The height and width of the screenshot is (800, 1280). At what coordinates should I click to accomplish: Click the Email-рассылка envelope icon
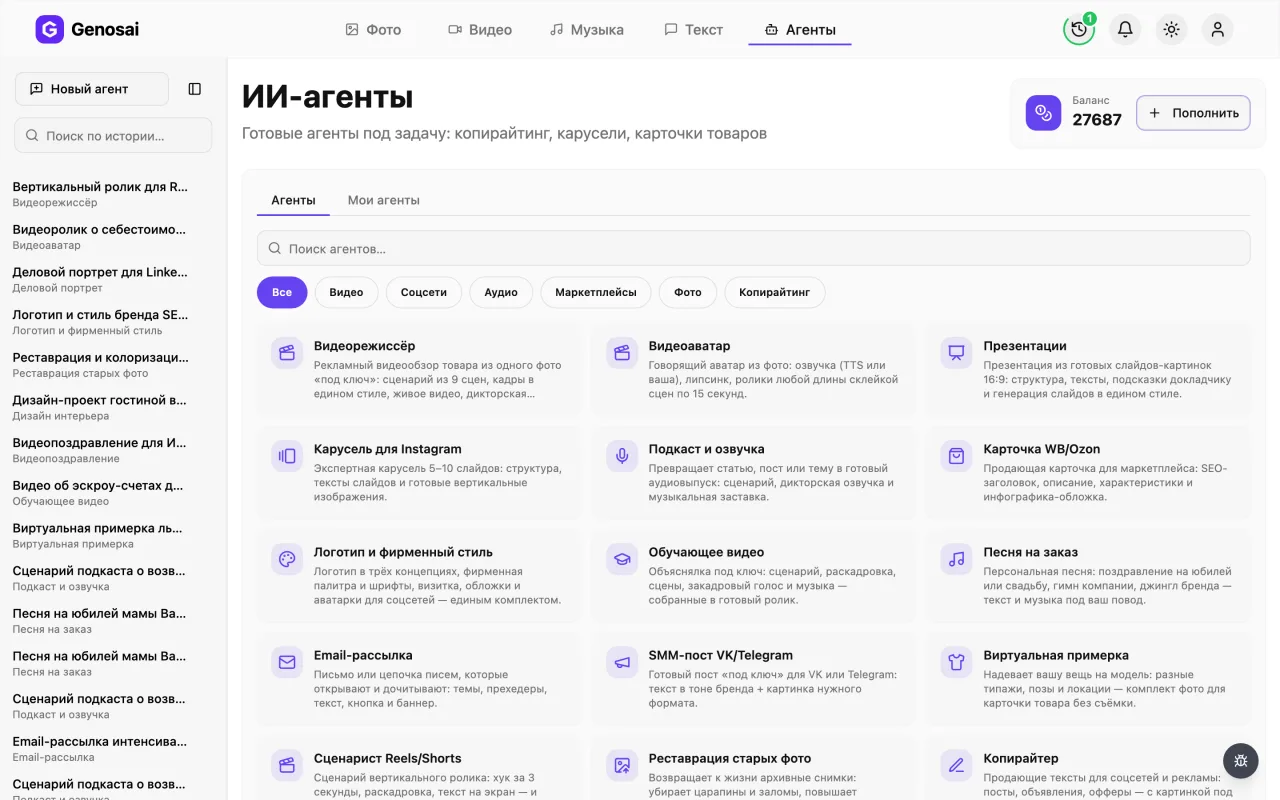pyautogui.click(x=287, y=662)
